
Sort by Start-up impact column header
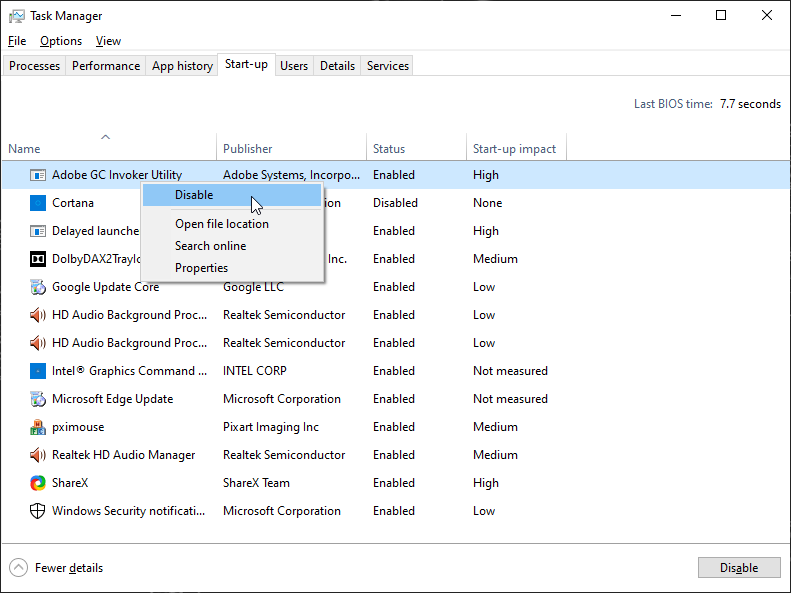click(x=514, y=149)
